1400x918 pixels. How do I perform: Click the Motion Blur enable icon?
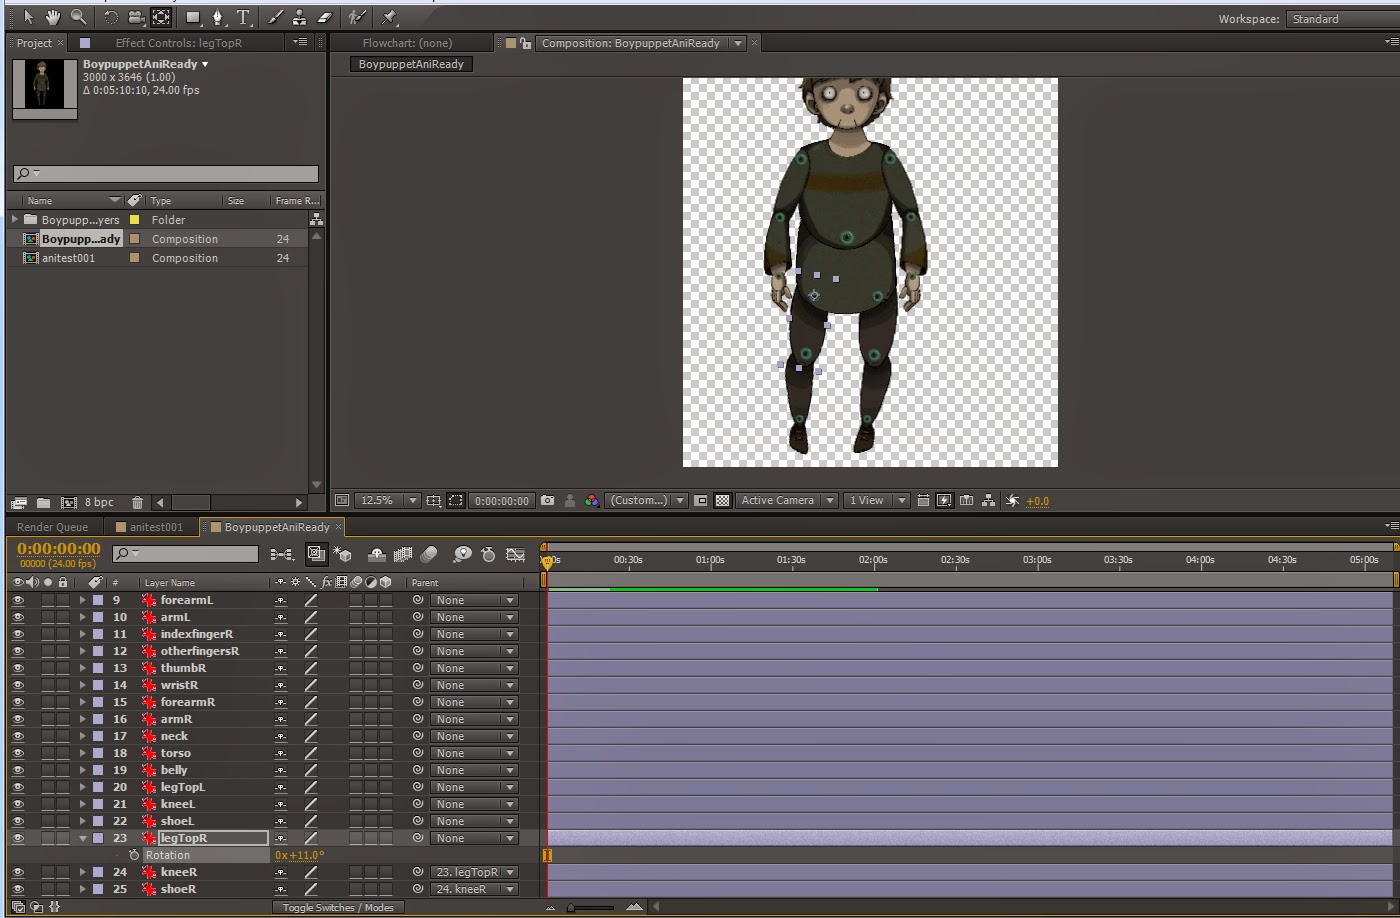429,554
